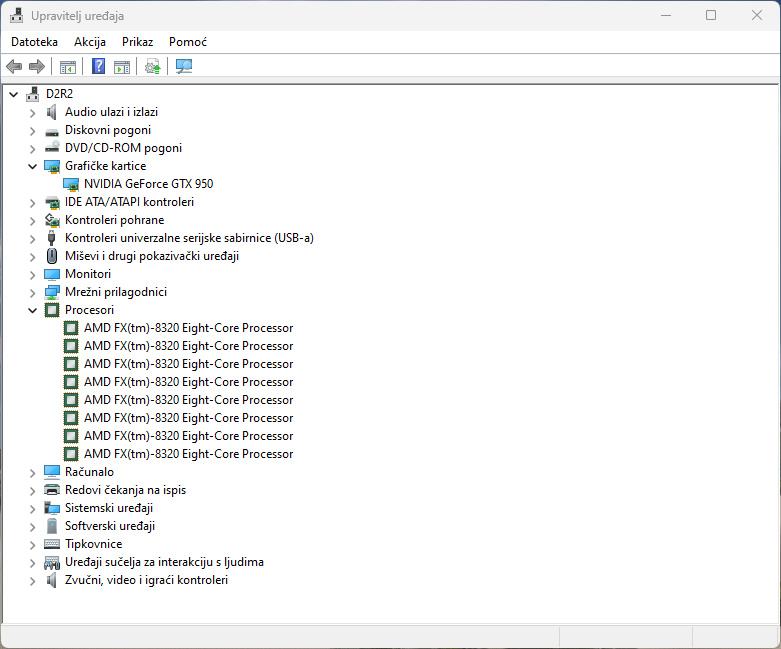The width and height of the screenshot is (781, 649).
Task: Click the Mrežni prilagodnici network icon
Action: (x=52, y=292)
